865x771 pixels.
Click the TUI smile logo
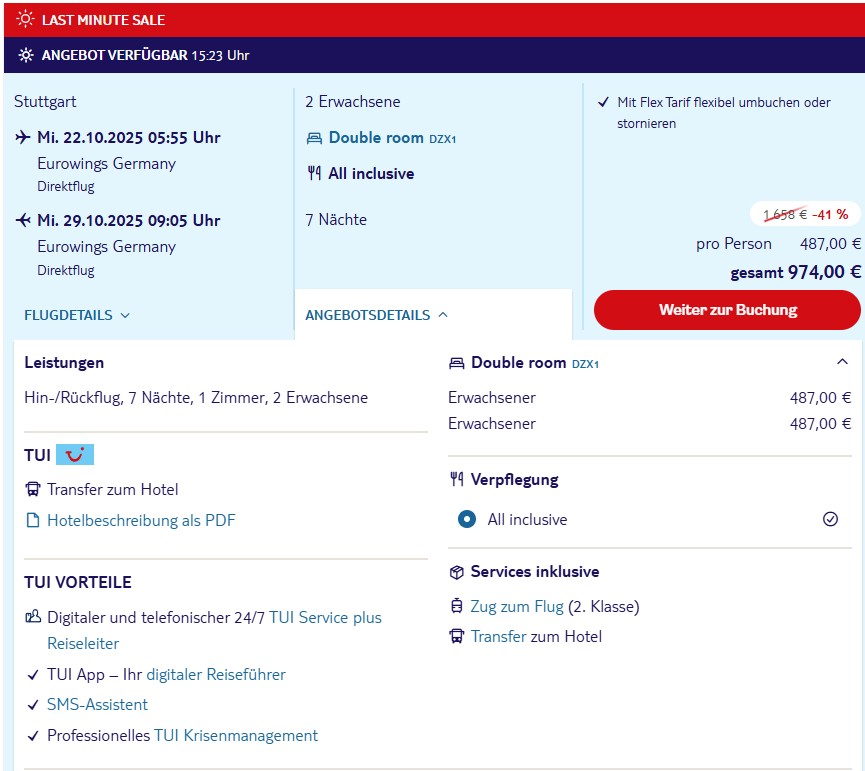(x=75, y=454)
